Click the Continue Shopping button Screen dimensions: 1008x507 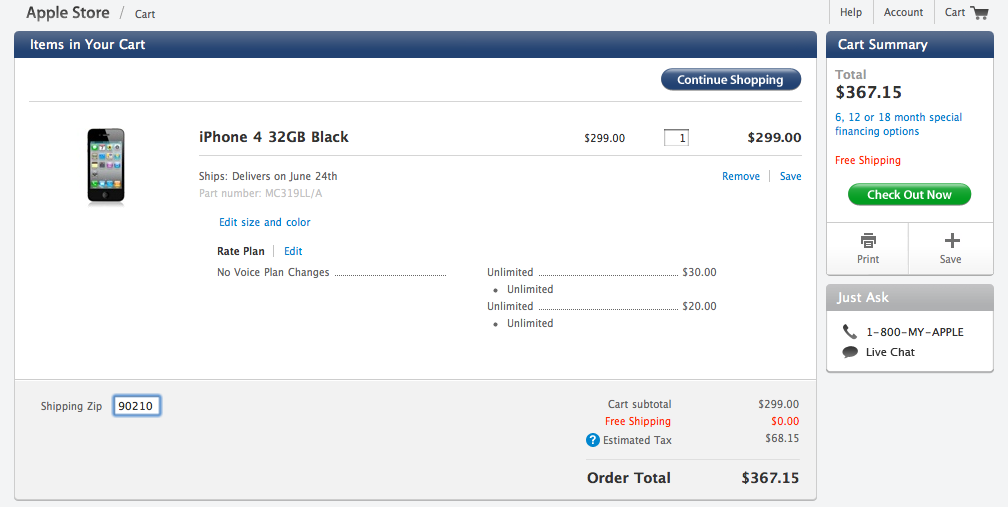tap(731, 80)
